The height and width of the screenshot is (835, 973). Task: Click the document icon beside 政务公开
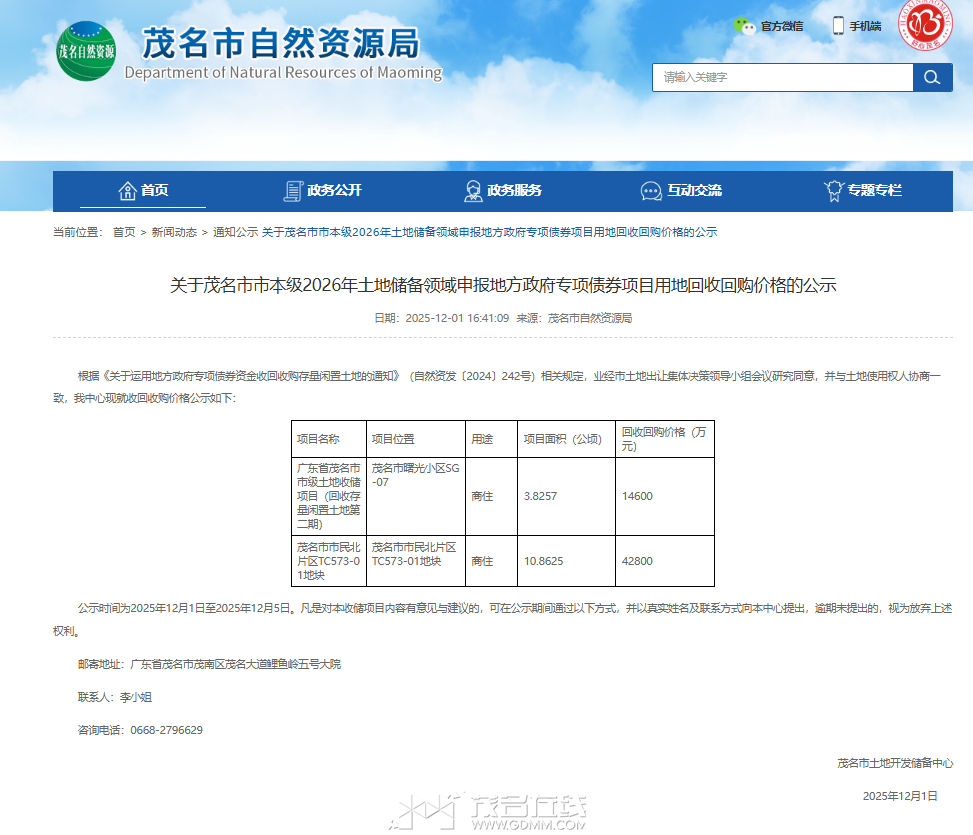click(293, 190)
